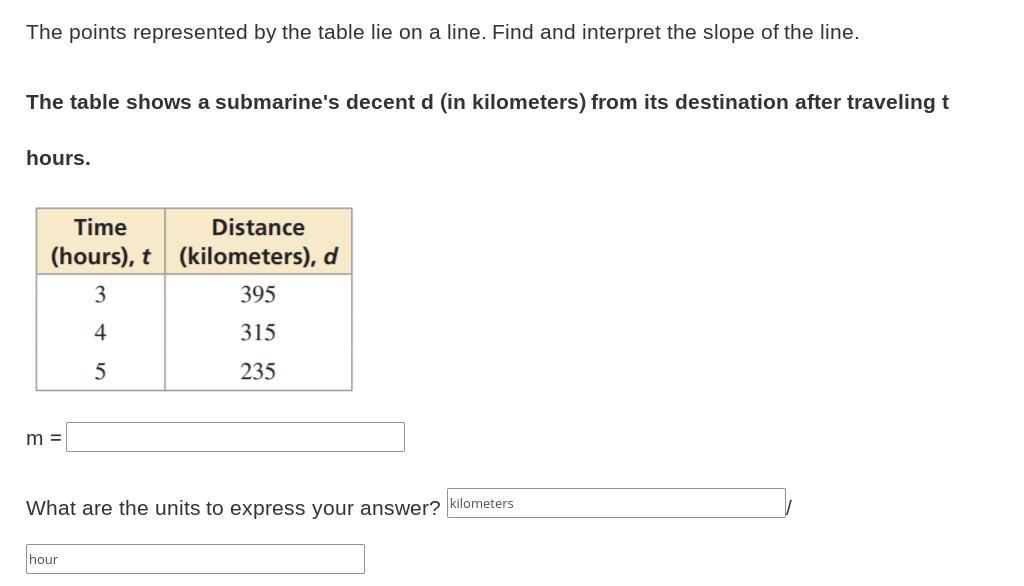Click the 'What are the units' question text
The height and width of the screenshot is (586, 1024).
click(x=232, y=508)
